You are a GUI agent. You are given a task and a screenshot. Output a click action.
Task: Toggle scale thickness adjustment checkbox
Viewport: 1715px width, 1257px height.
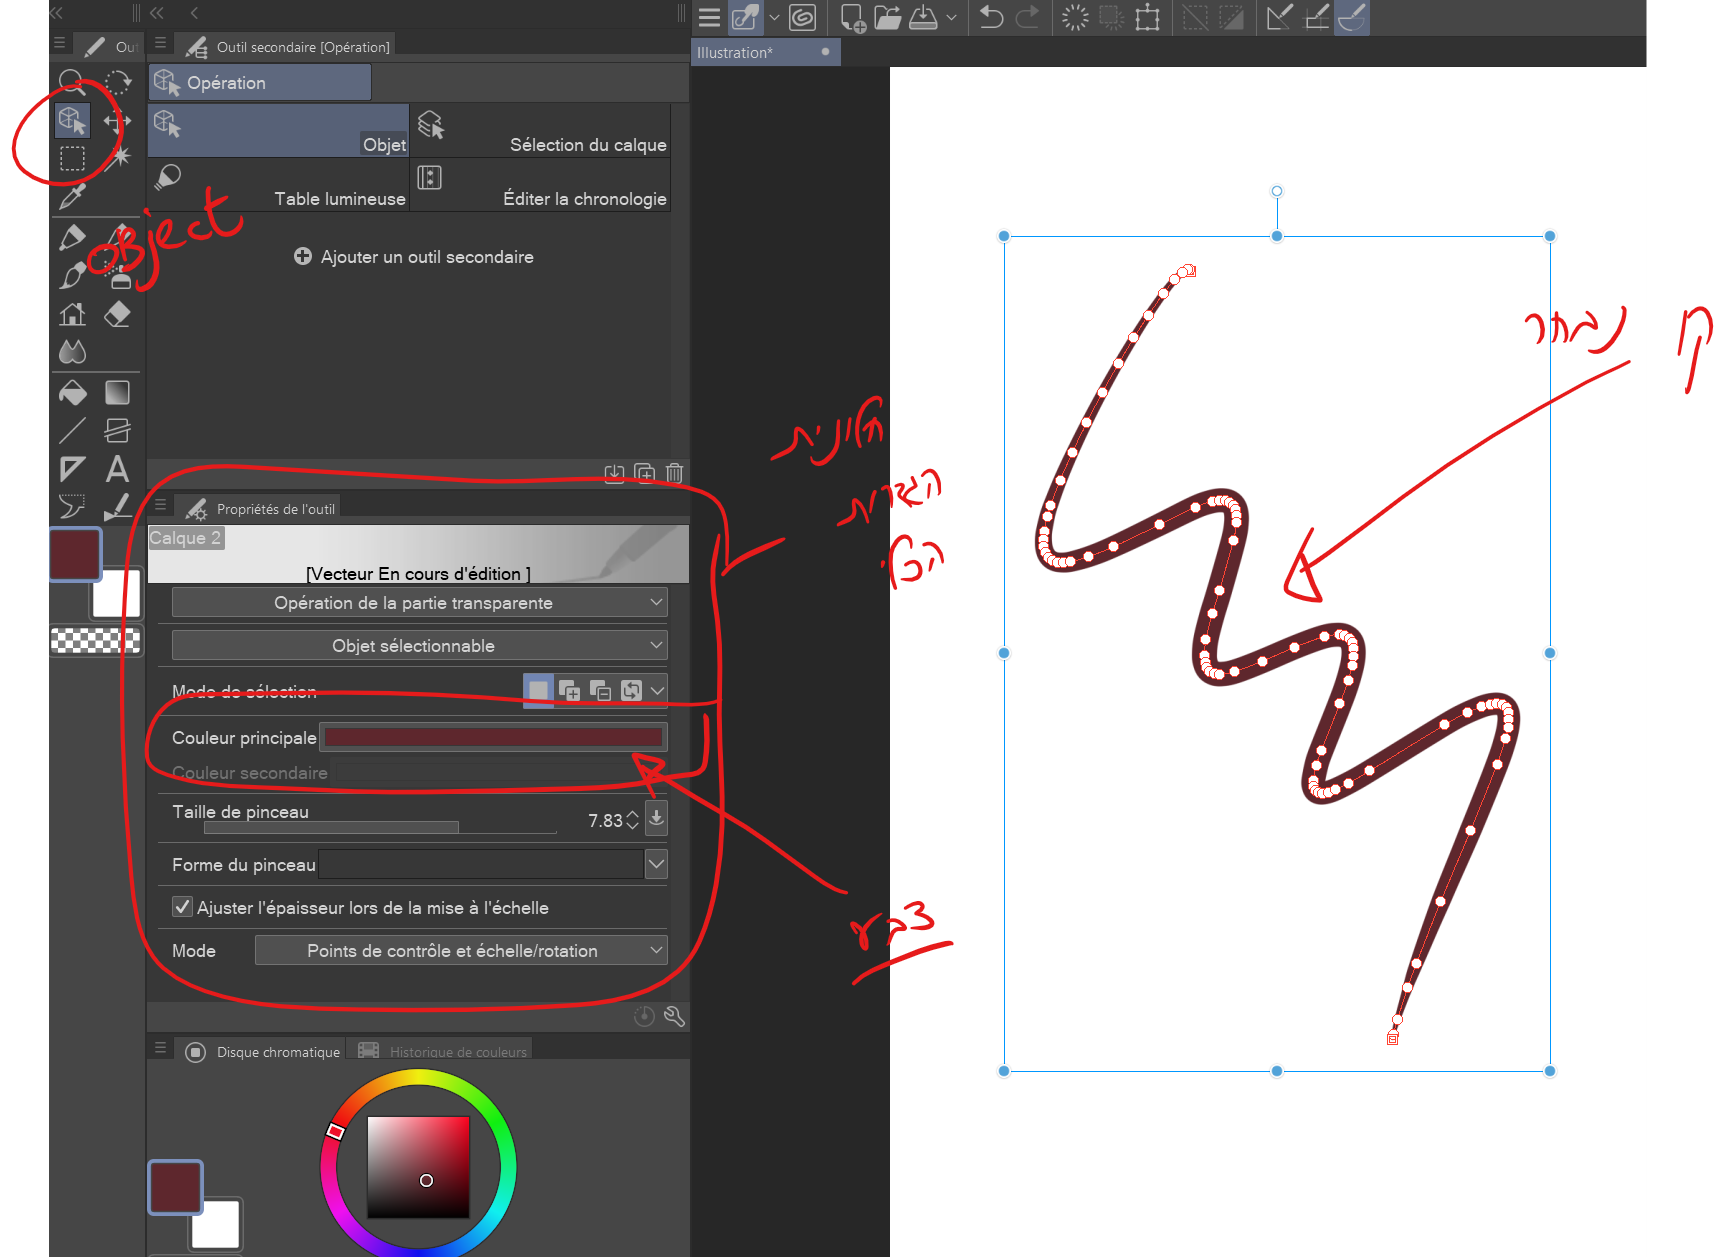[x=182, y=907]
